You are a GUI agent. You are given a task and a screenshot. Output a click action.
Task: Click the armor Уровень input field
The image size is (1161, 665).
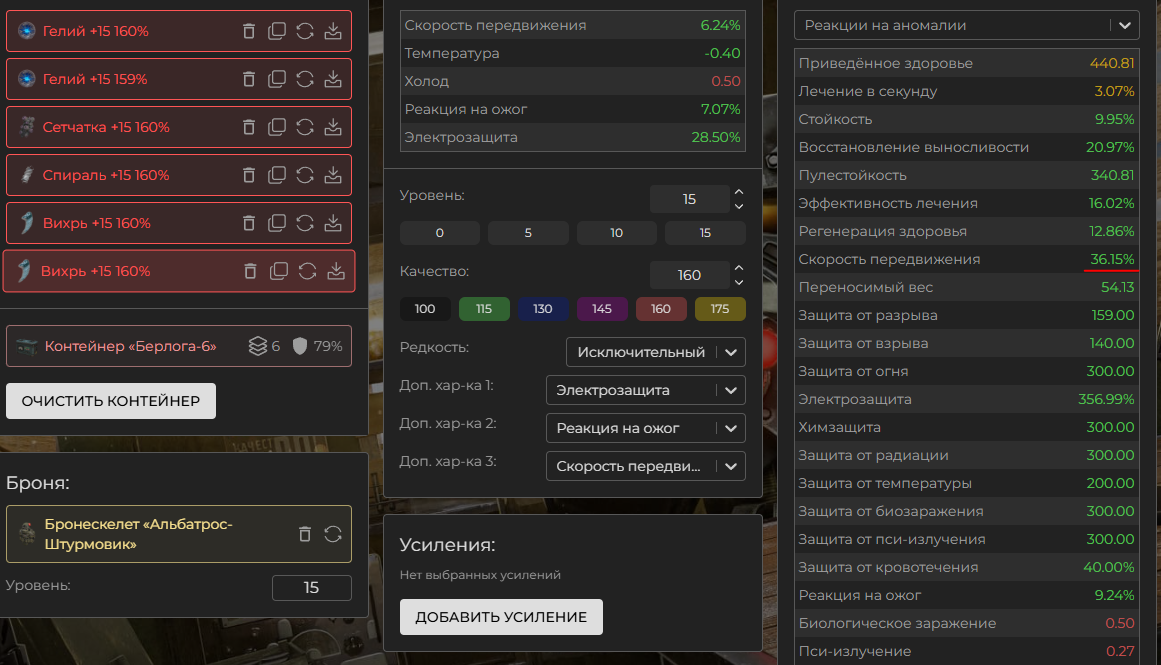click(311, 588)
